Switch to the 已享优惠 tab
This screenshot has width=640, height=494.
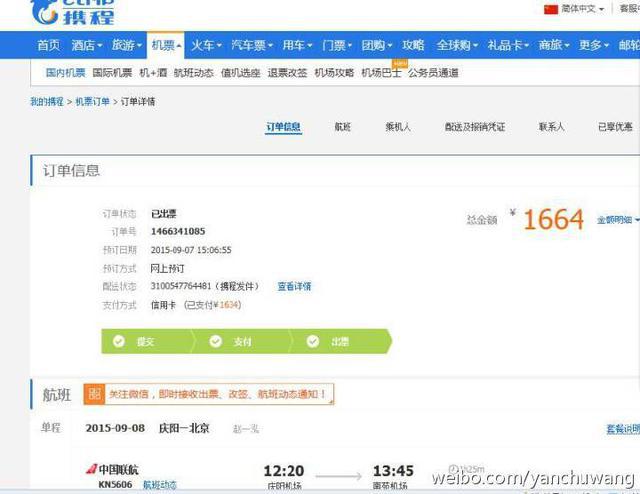[x=615, y=127]
